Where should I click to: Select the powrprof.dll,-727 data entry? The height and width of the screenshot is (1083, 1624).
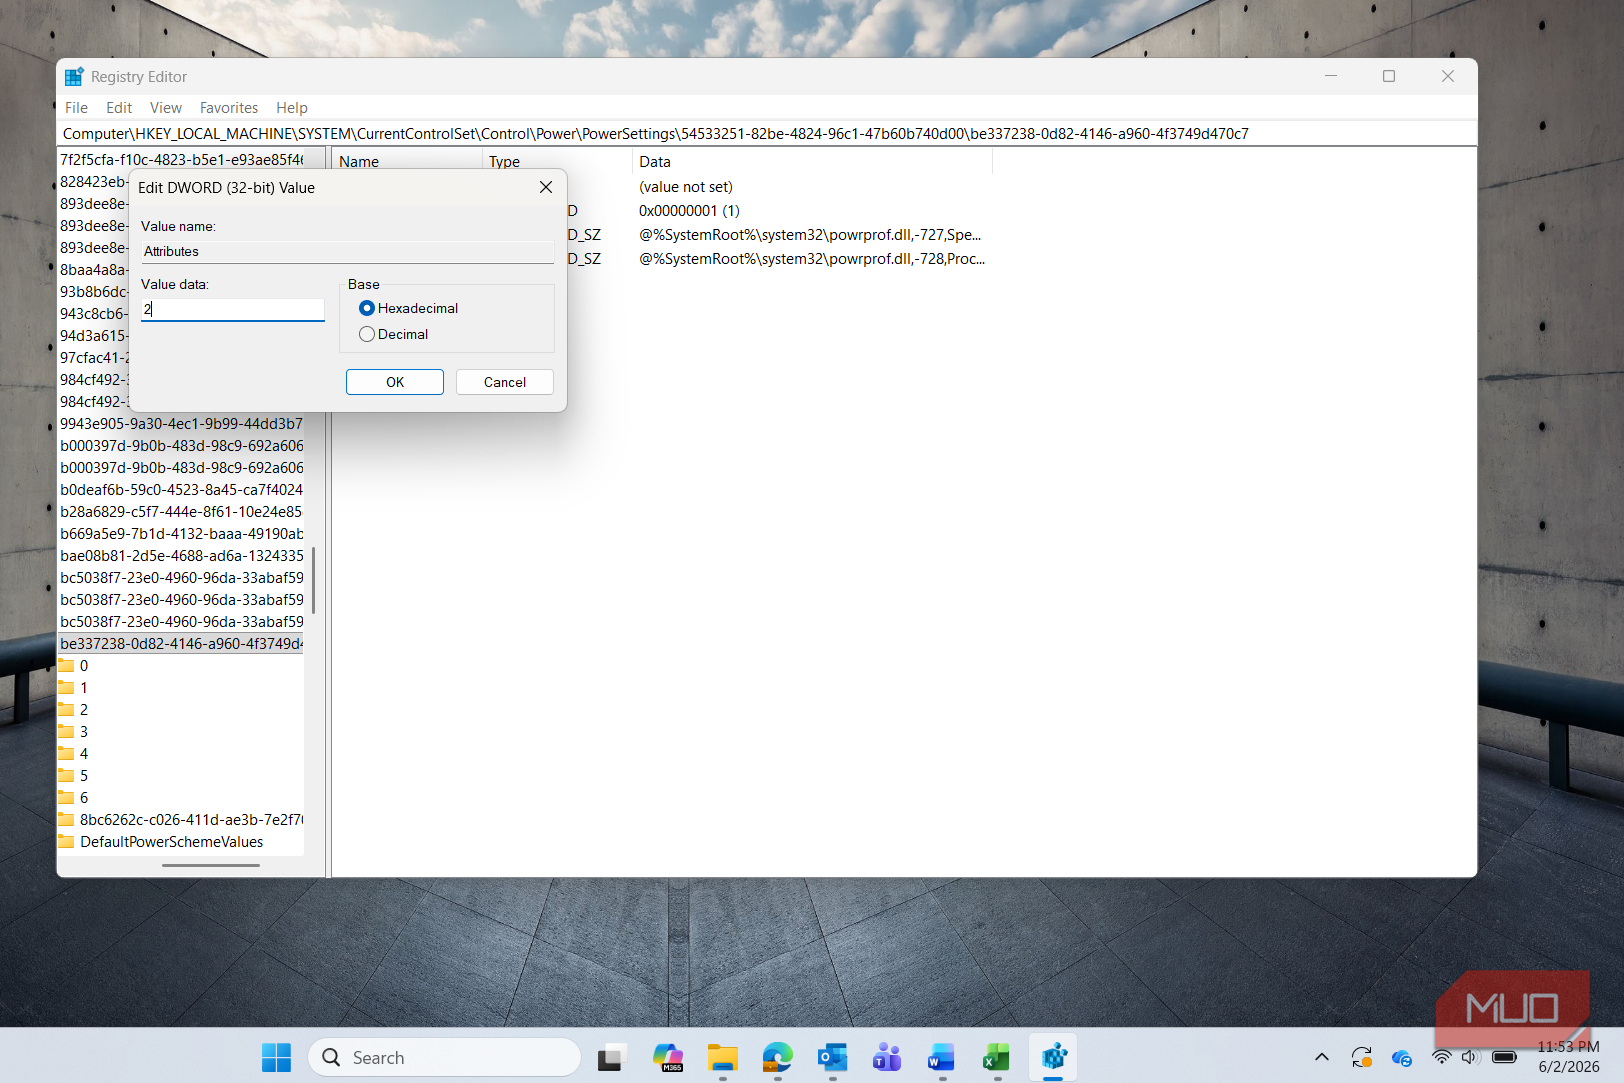click(x=810, y=235)
